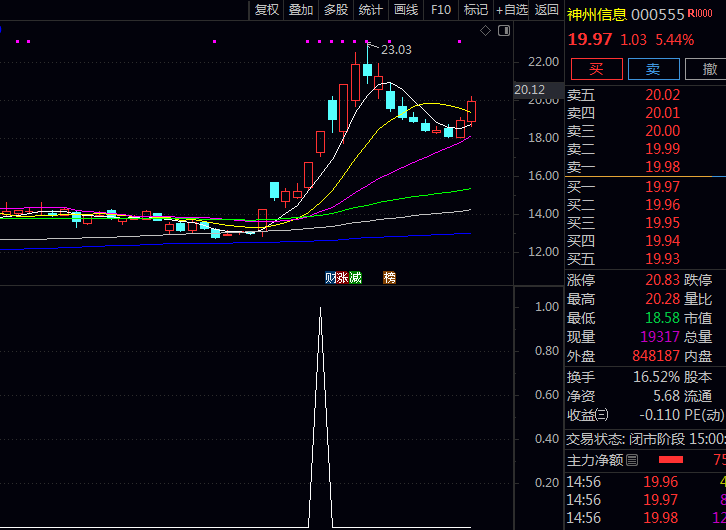Click the 主力净额 label
726x530 pixels.
(595, 460)
